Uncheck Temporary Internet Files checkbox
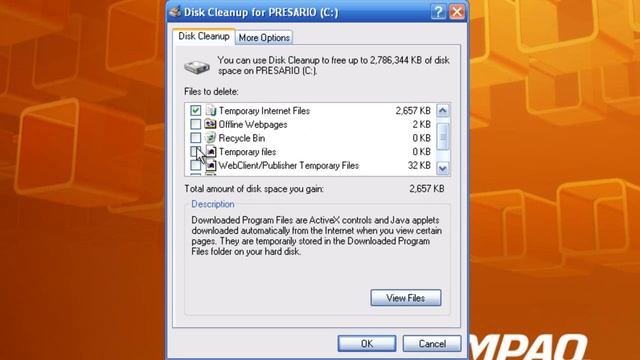This screenshot has width=640, height=360. [x=196, y=110]
